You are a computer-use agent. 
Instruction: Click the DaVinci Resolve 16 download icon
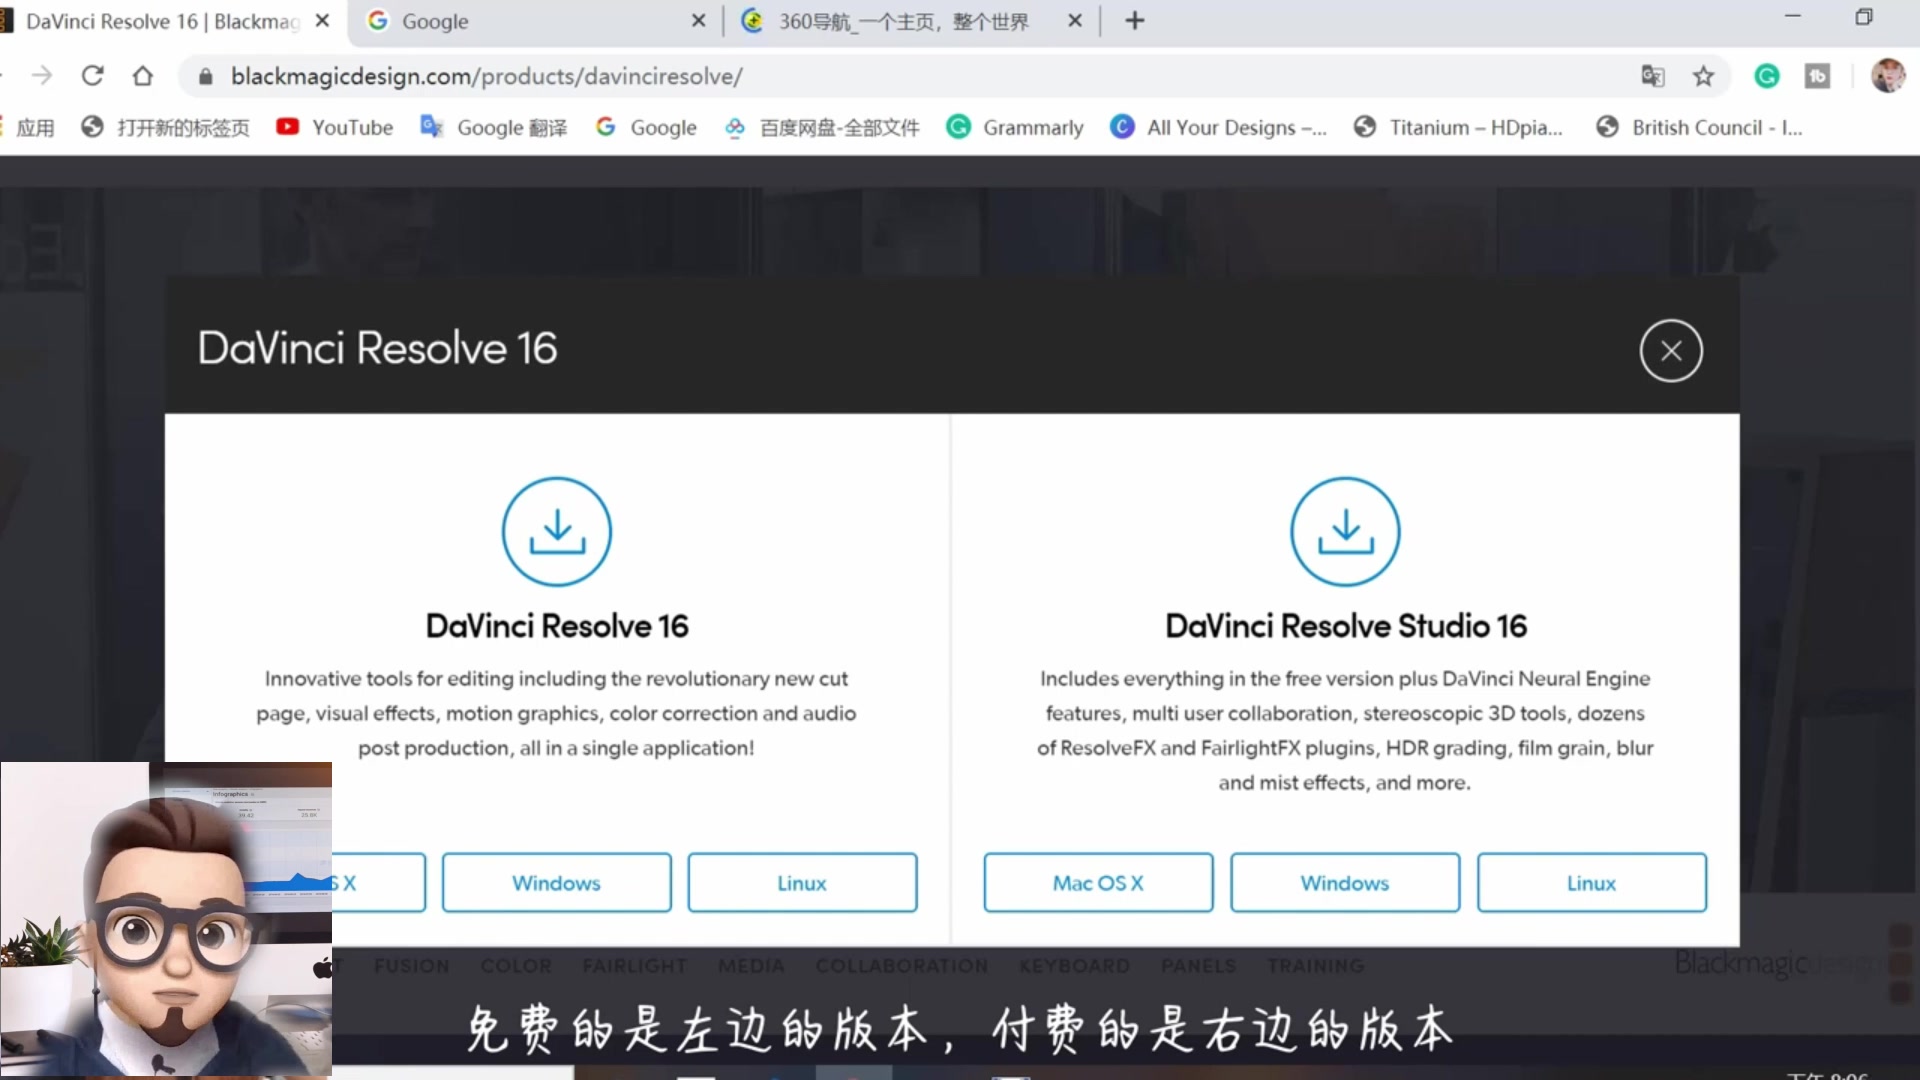556,531
